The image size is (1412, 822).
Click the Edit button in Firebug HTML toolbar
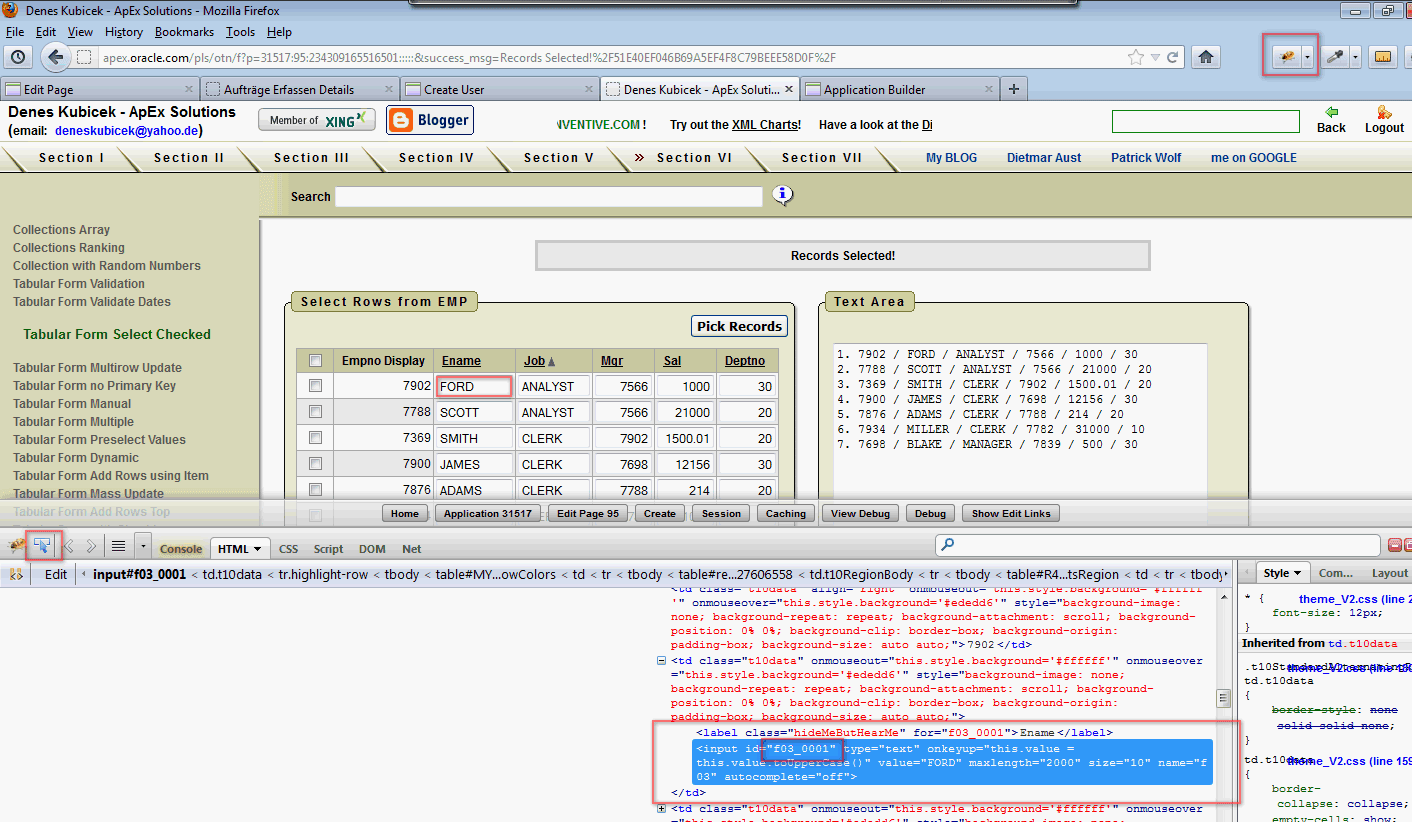[x=56, y=574]
